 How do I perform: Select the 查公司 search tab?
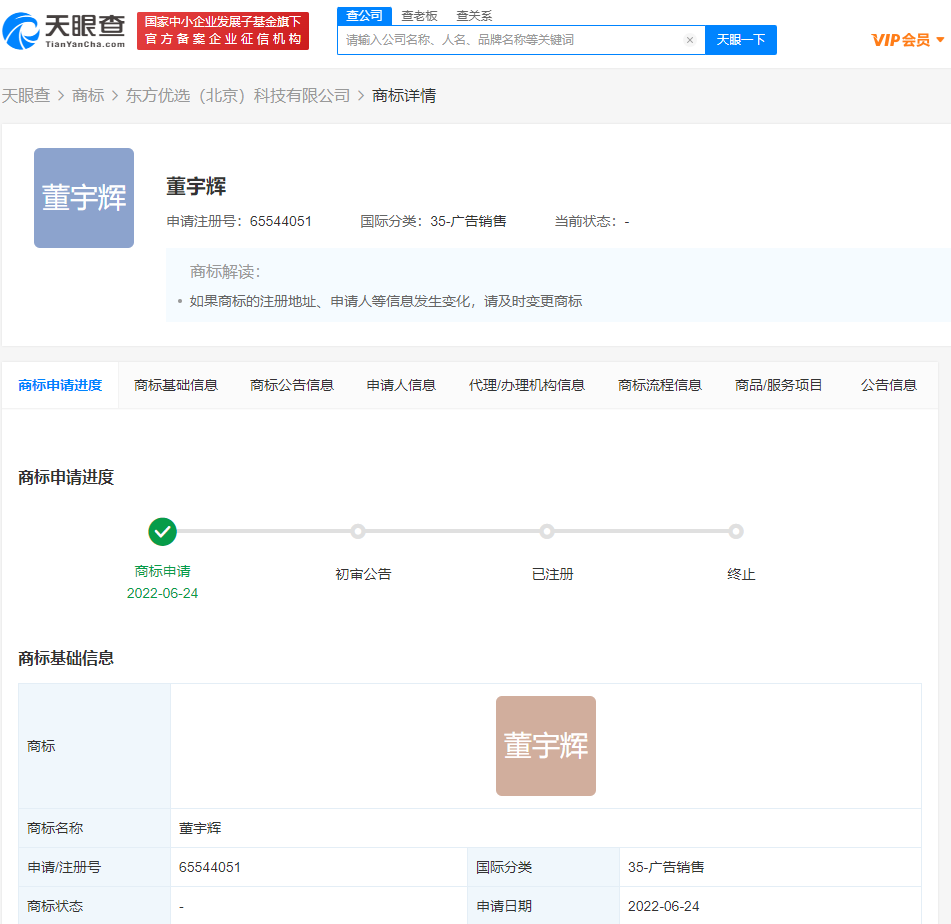pos(364,16)
